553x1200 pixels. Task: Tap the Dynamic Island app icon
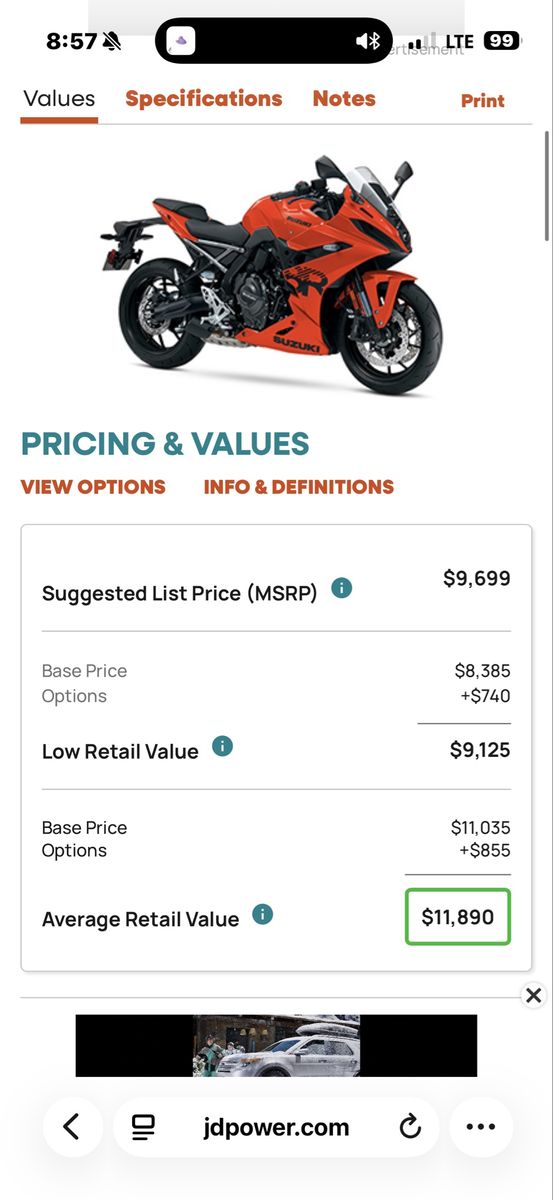point(180,41)
